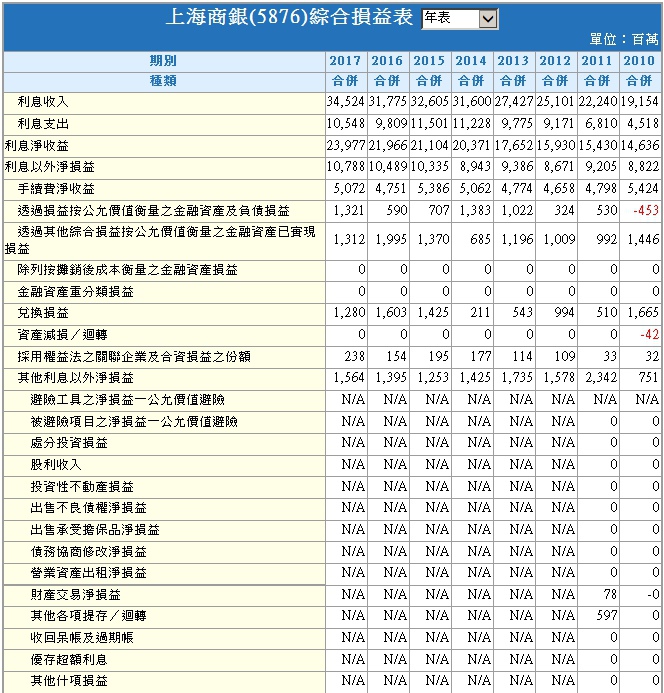Click the red -453 value
This screenshot has height=693, width=664.
tap(646, 211)
